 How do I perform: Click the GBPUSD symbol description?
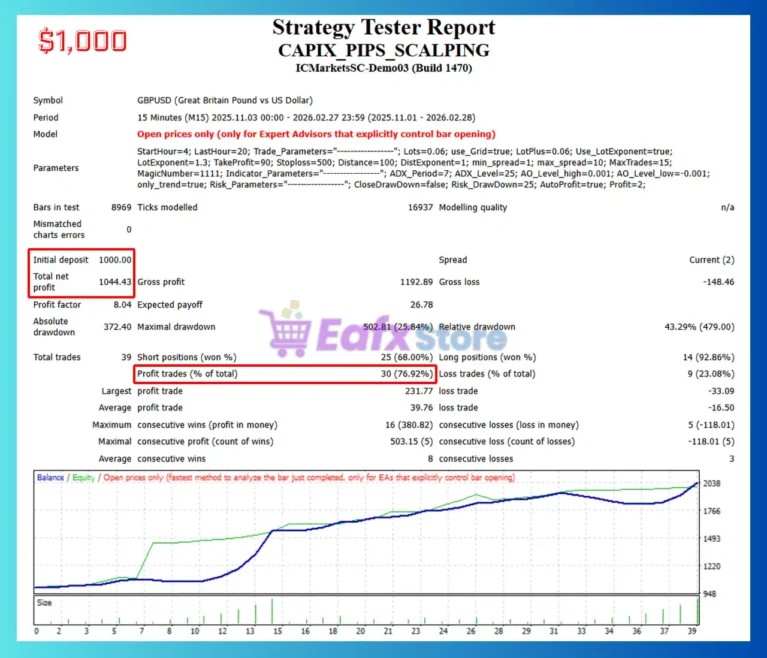point(225,100)
